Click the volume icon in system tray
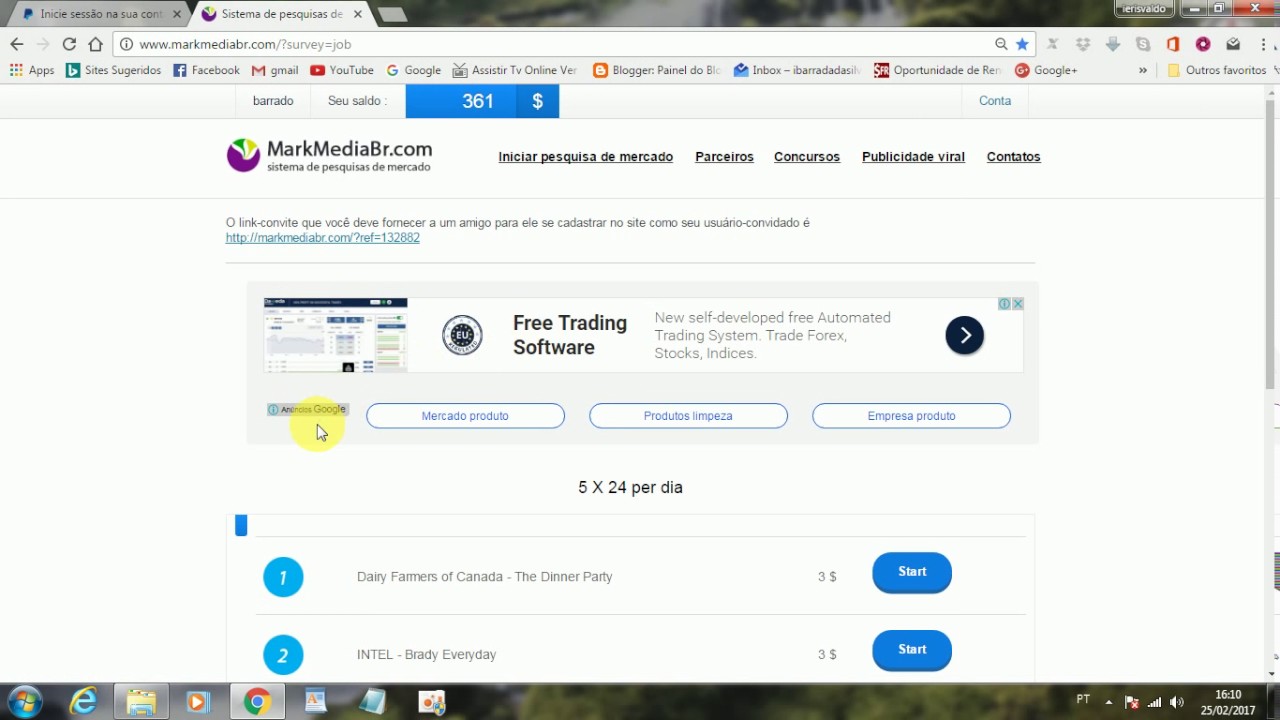1280x720 pixels. point(1177,702)
